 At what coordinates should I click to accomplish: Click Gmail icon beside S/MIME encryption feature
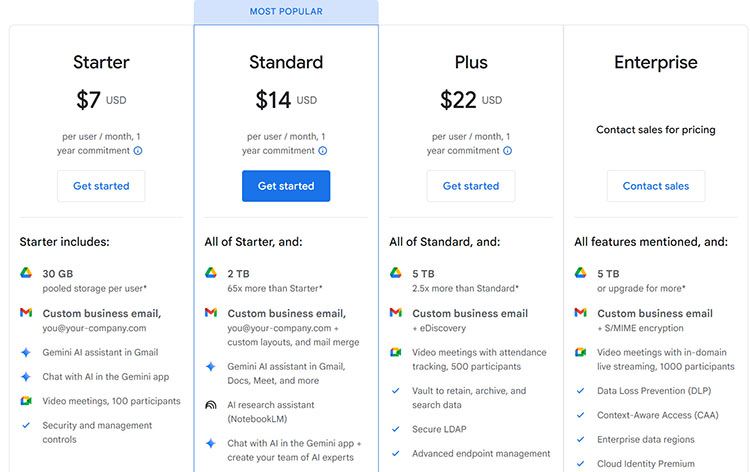click(x=580, y=313)
